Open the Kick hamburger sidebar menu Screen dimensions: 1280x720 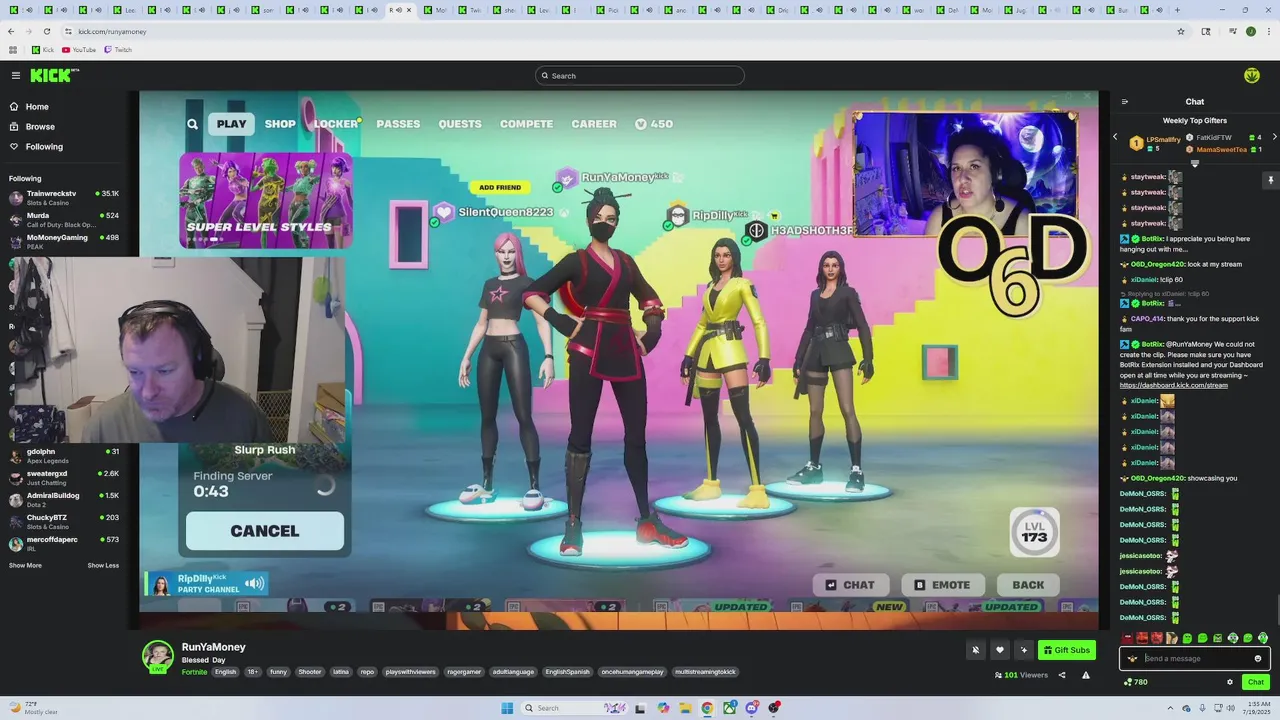[x=16, y=75]
